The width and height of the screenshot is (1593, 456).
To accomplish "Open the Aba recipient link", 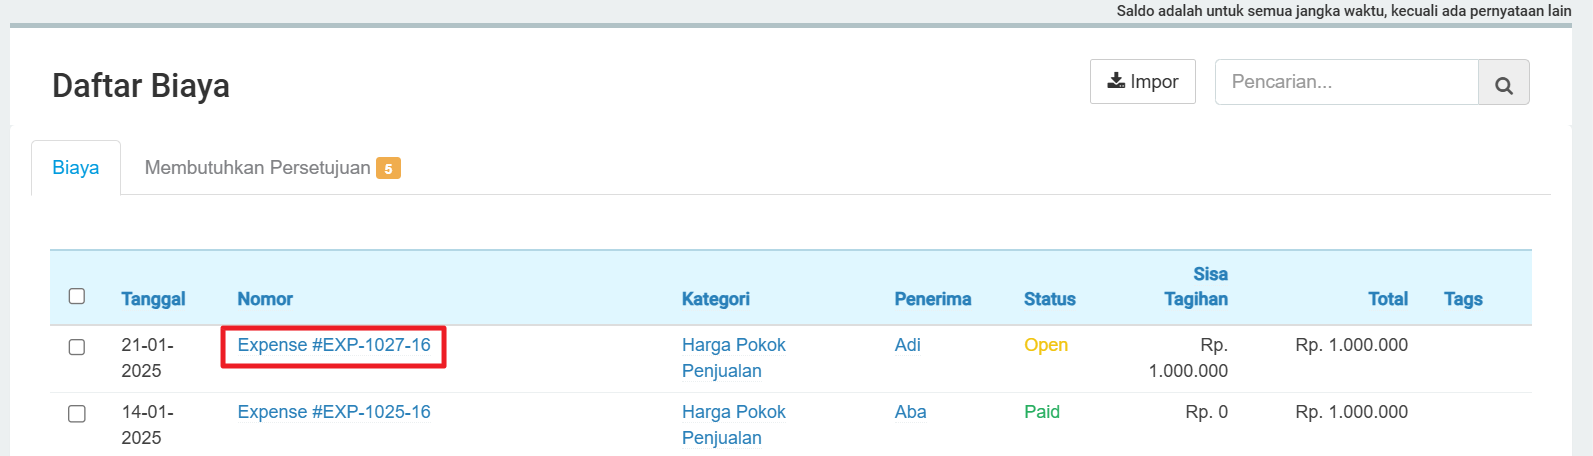I will click(910, 412).
